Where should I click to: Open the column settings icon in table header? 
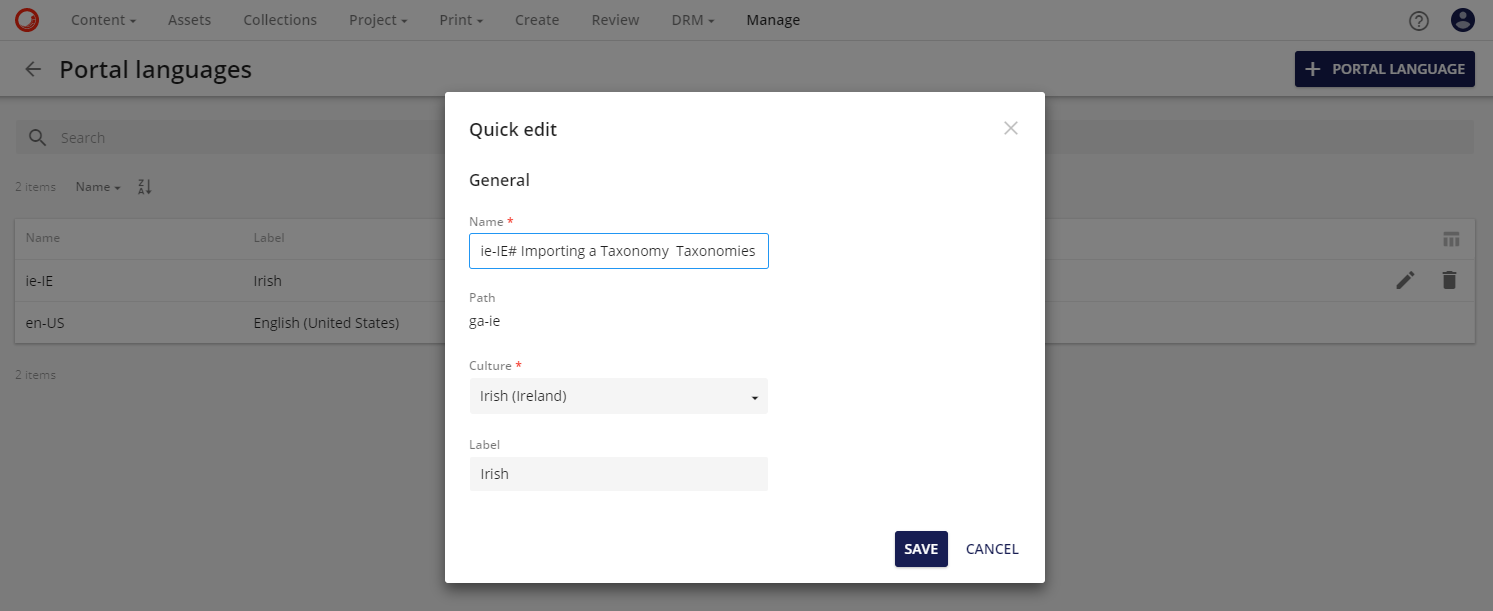tap(1451, 238)
